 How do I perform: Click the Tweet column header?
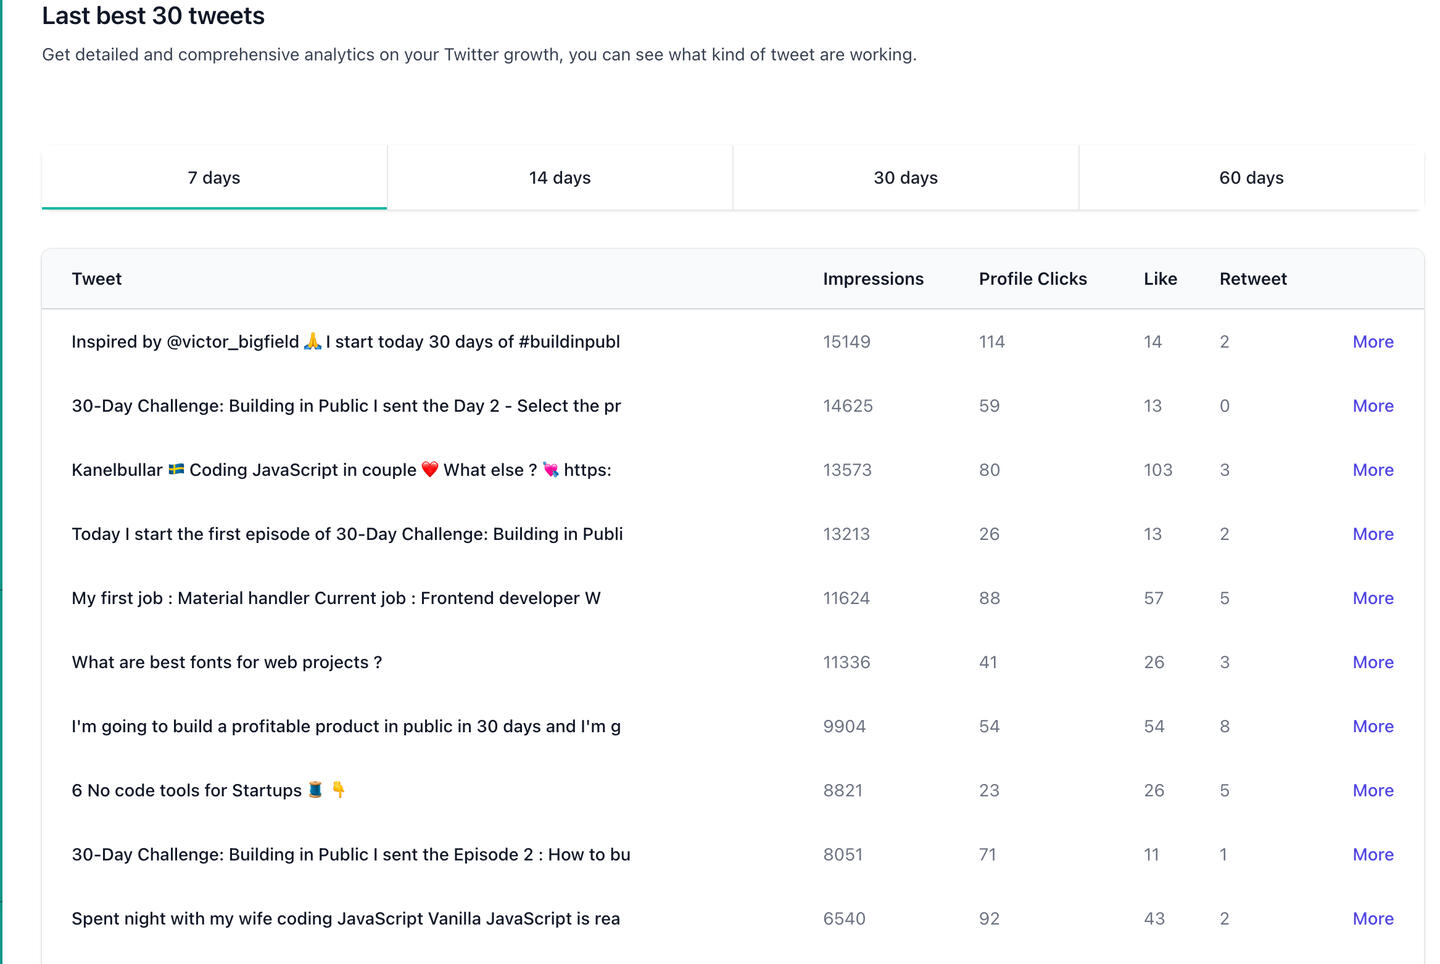pyautogui.click(x=97, y=279)
